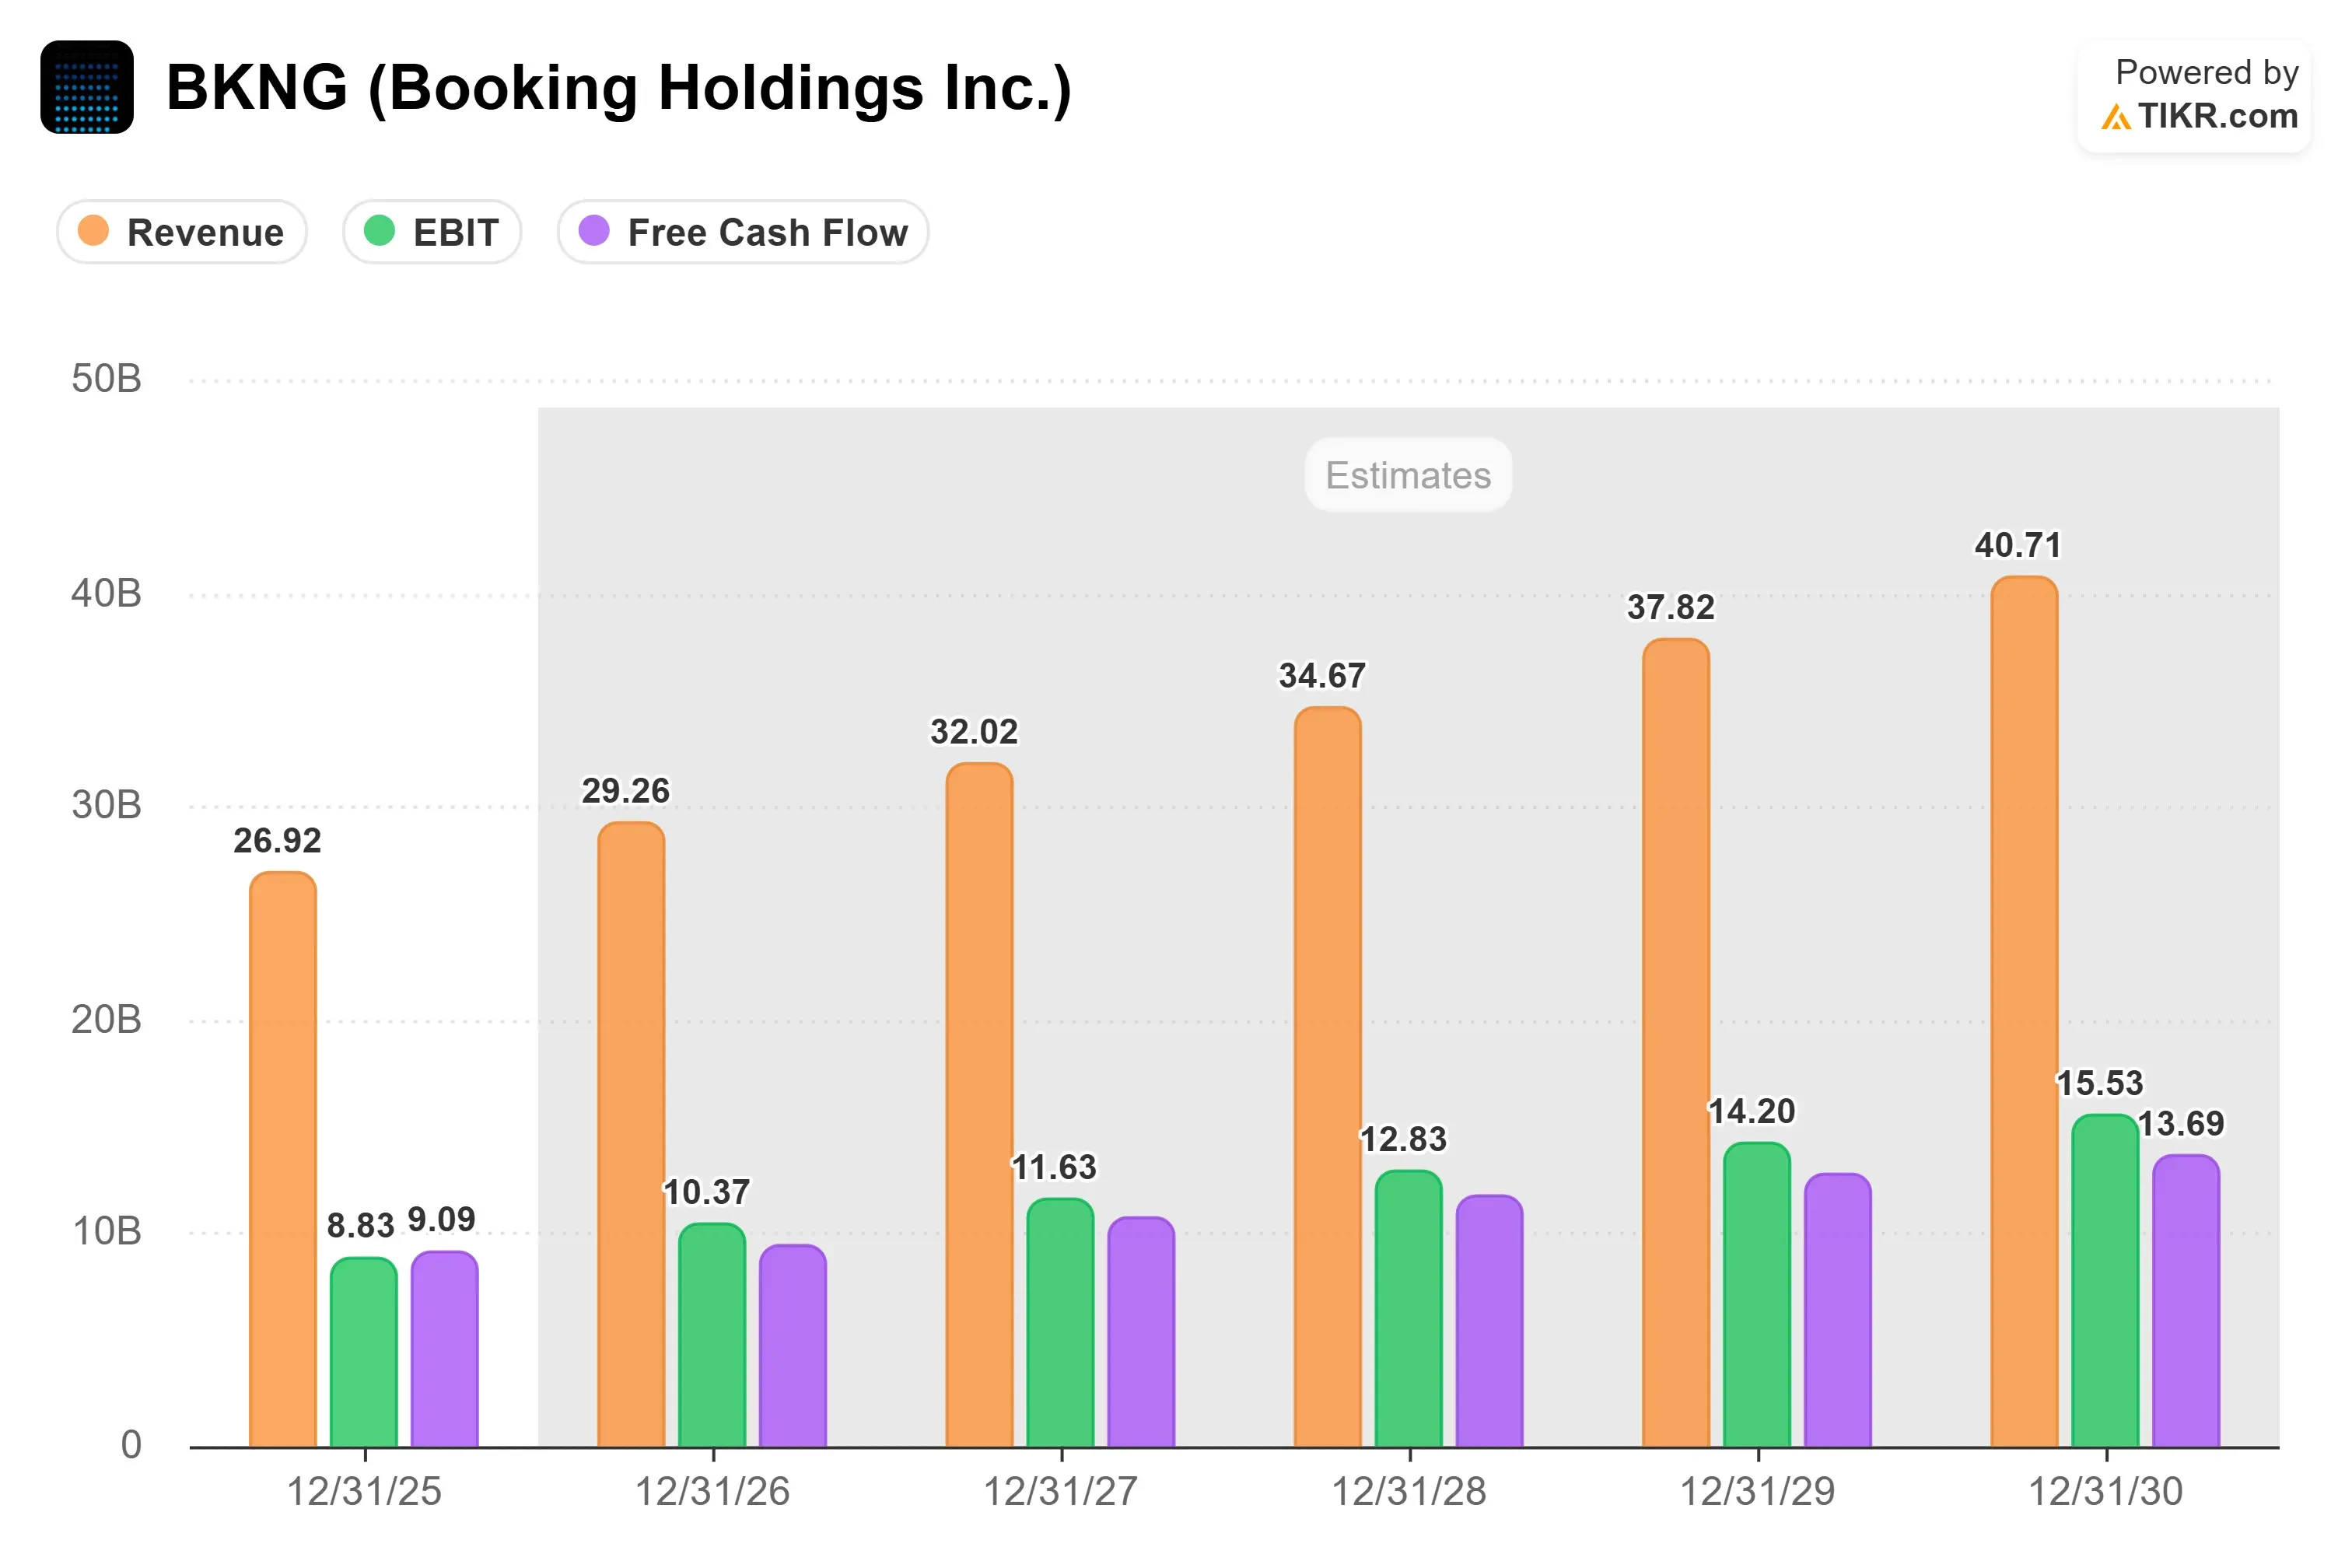Select the 12/31/28 revenue bar labeled 34.67
2352x1568 pixels.
(x=1328, y=1077)
